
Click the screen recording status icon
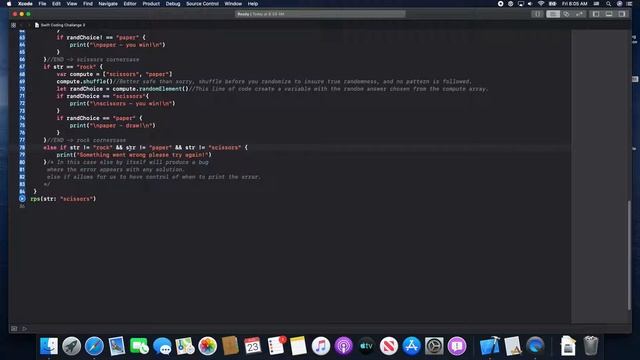click(x=500, y=4)
